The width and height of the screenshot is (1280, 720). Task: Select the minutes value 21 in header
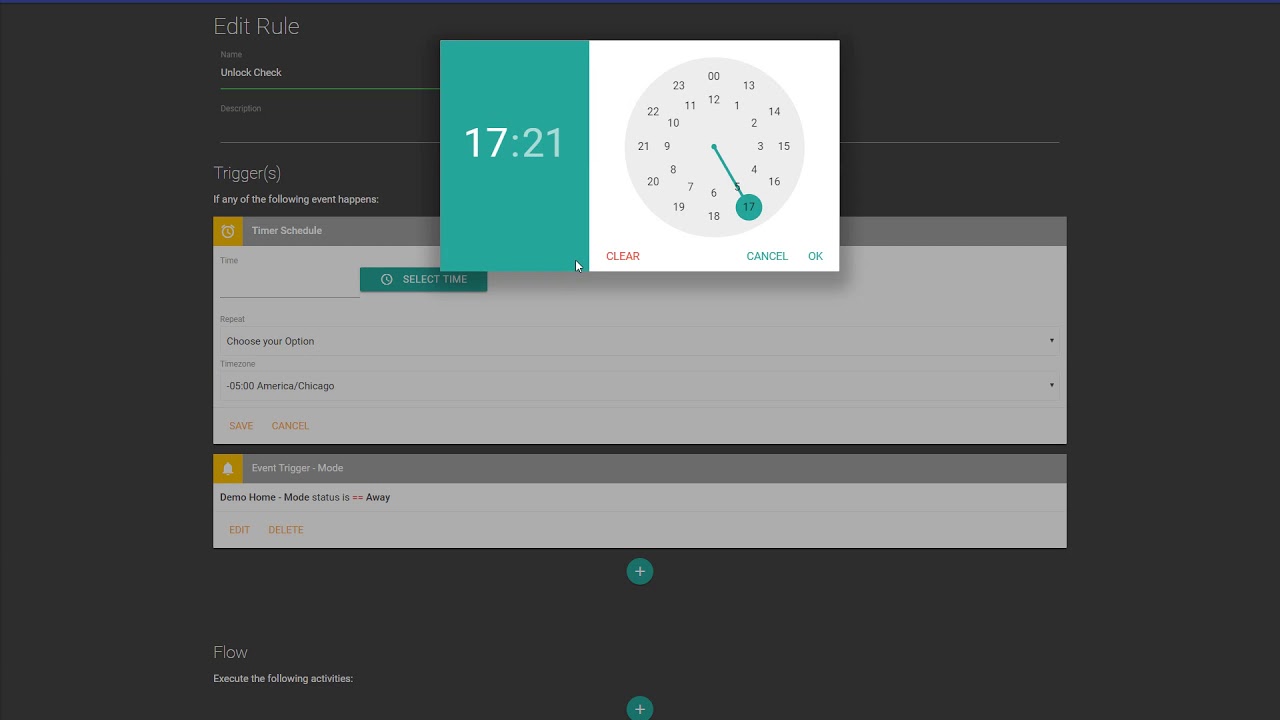click(x=544, y=143)
